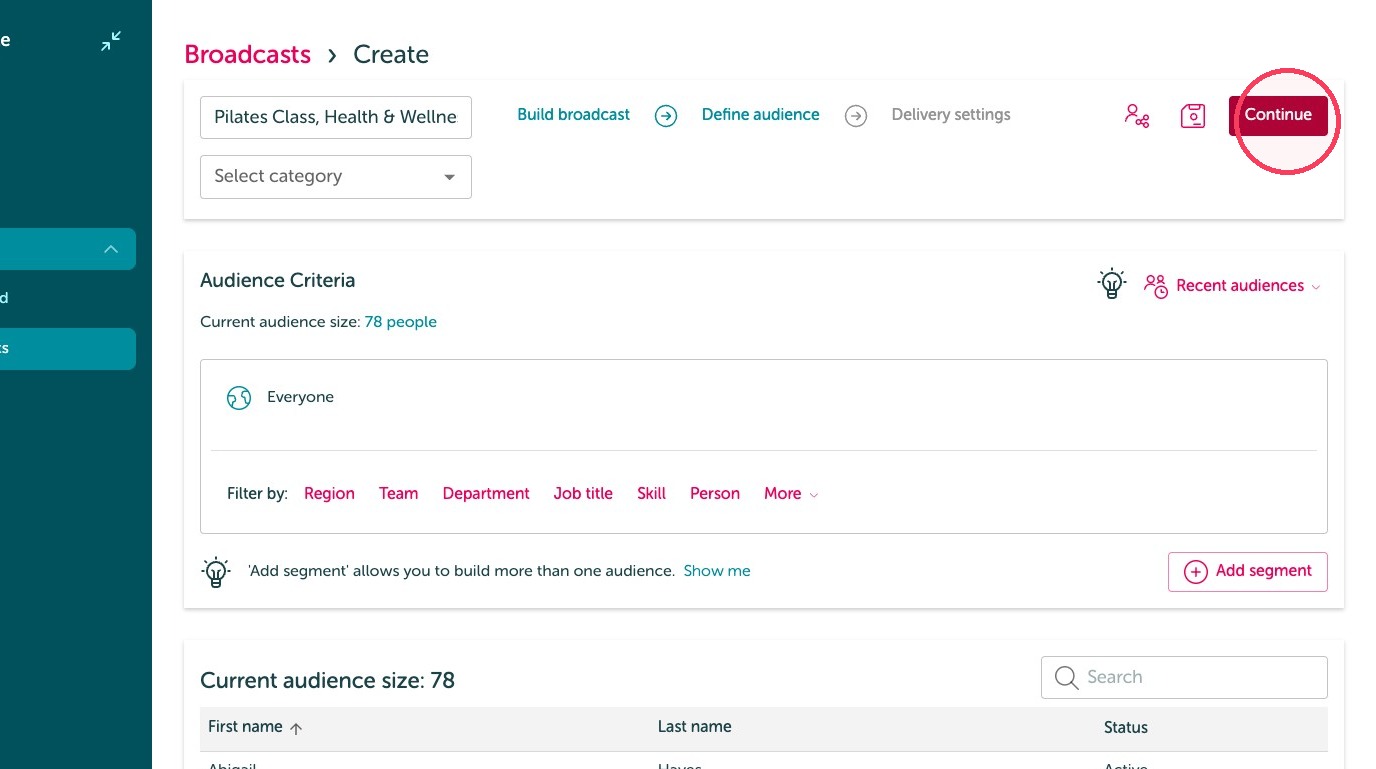This screenshot has width=1376, height=769.
Task: Click the lightbulb tip icon beside Recent audiences
Action: (1111, 284)
